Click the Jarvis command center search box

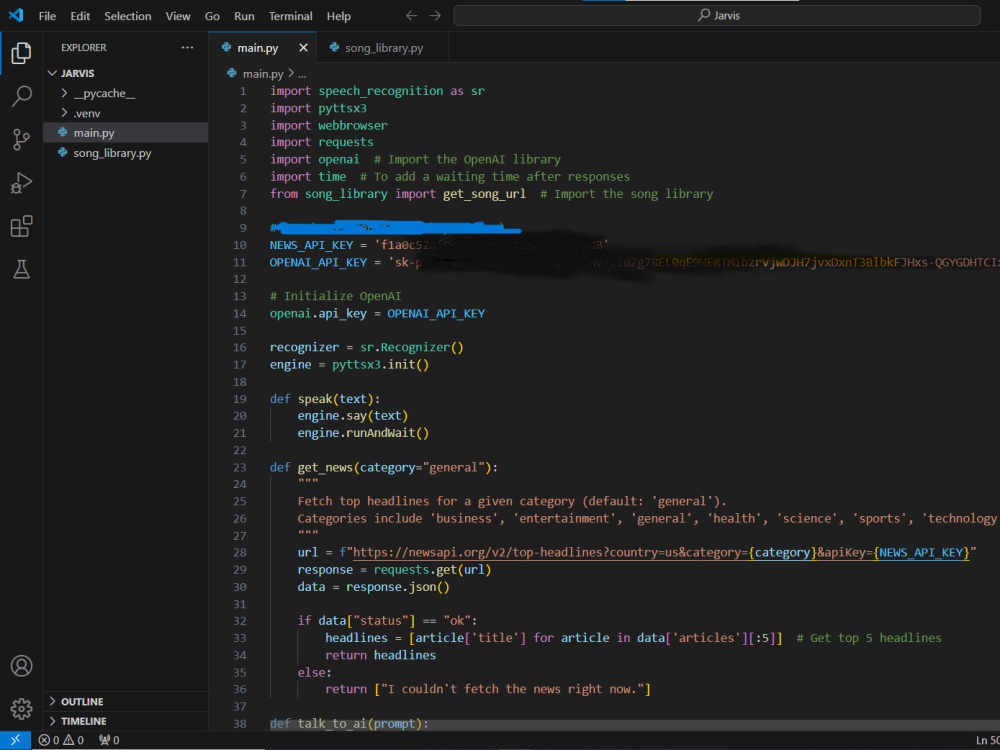(x=717, y=15)
